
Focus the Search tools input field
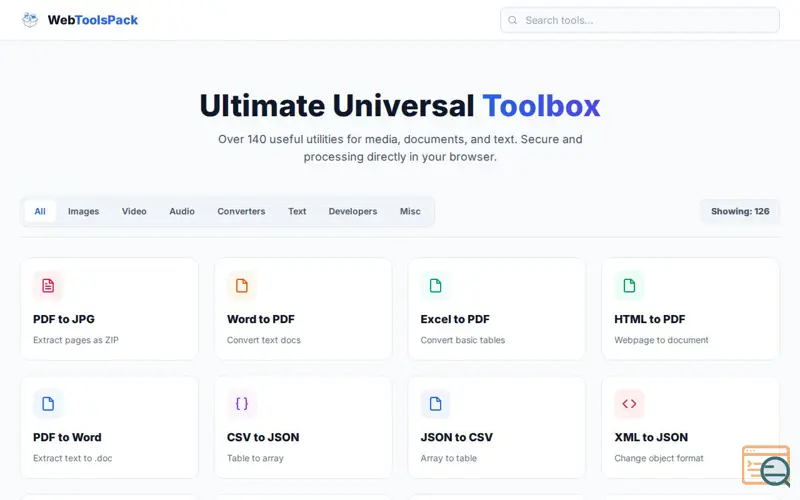pos(640,20)
